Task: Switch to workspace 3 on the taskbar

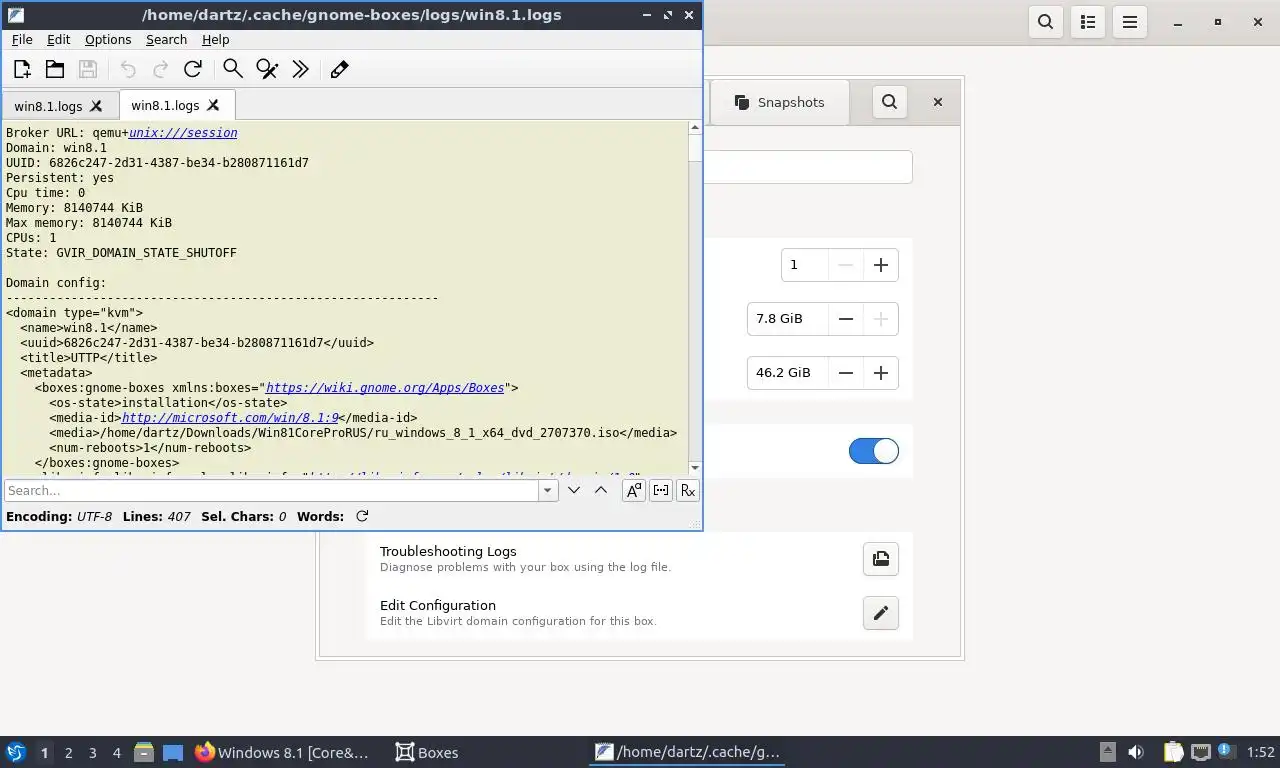Action: (93, 753)
